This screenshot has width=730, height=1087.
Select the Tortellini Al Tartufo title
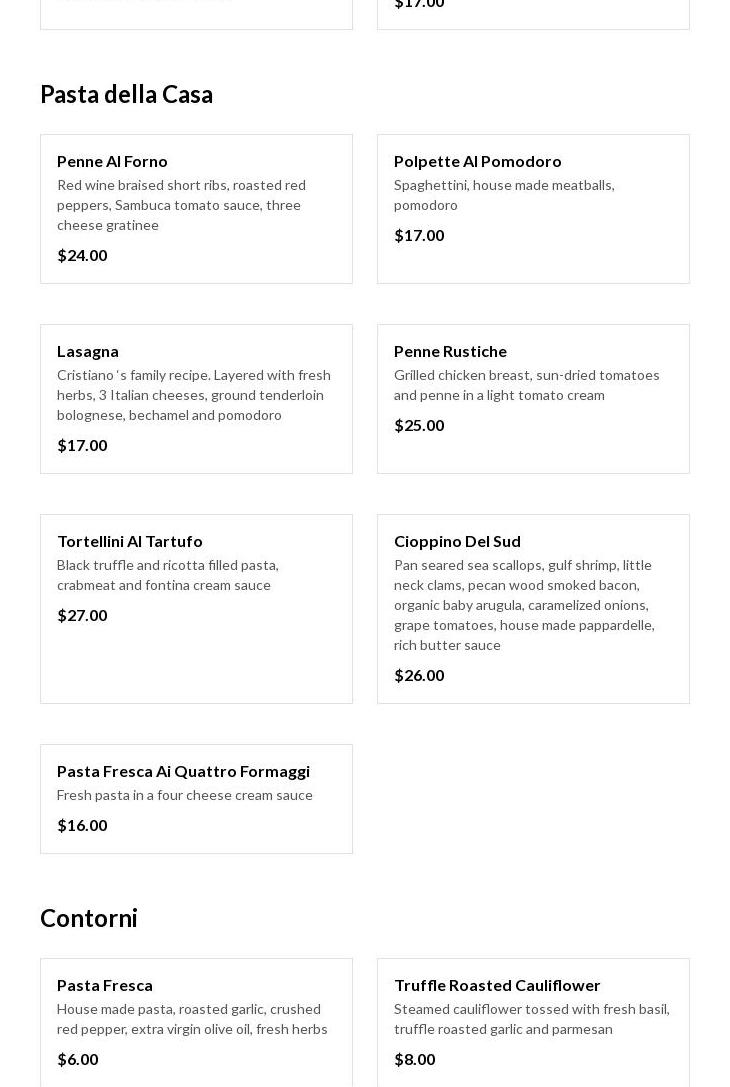(130, 541)
